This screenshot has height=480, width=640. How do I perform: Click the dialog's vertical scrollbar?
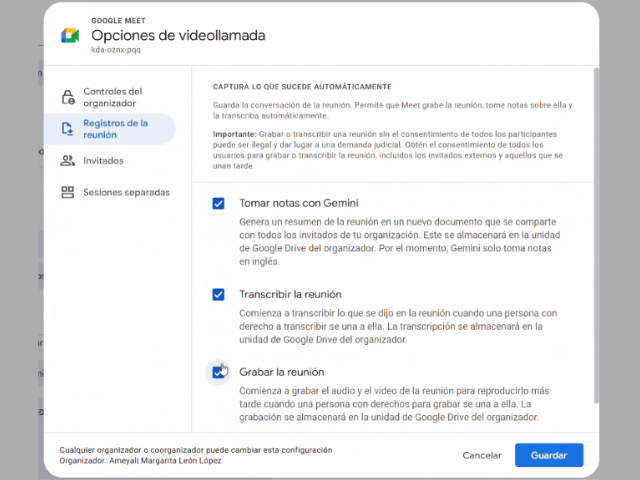coord(596,236)
